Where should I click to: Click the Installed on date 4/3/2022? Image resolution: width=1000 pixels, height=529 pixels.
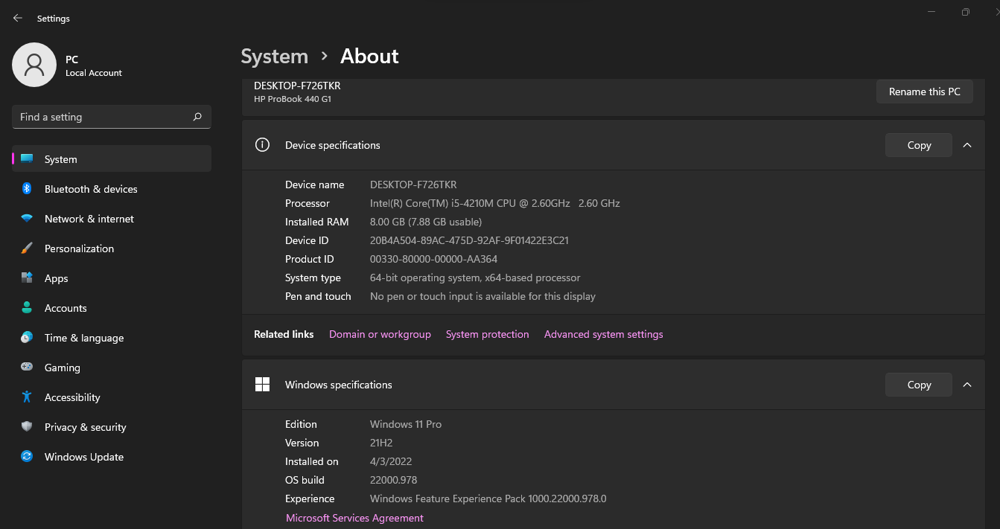[391, 461]
